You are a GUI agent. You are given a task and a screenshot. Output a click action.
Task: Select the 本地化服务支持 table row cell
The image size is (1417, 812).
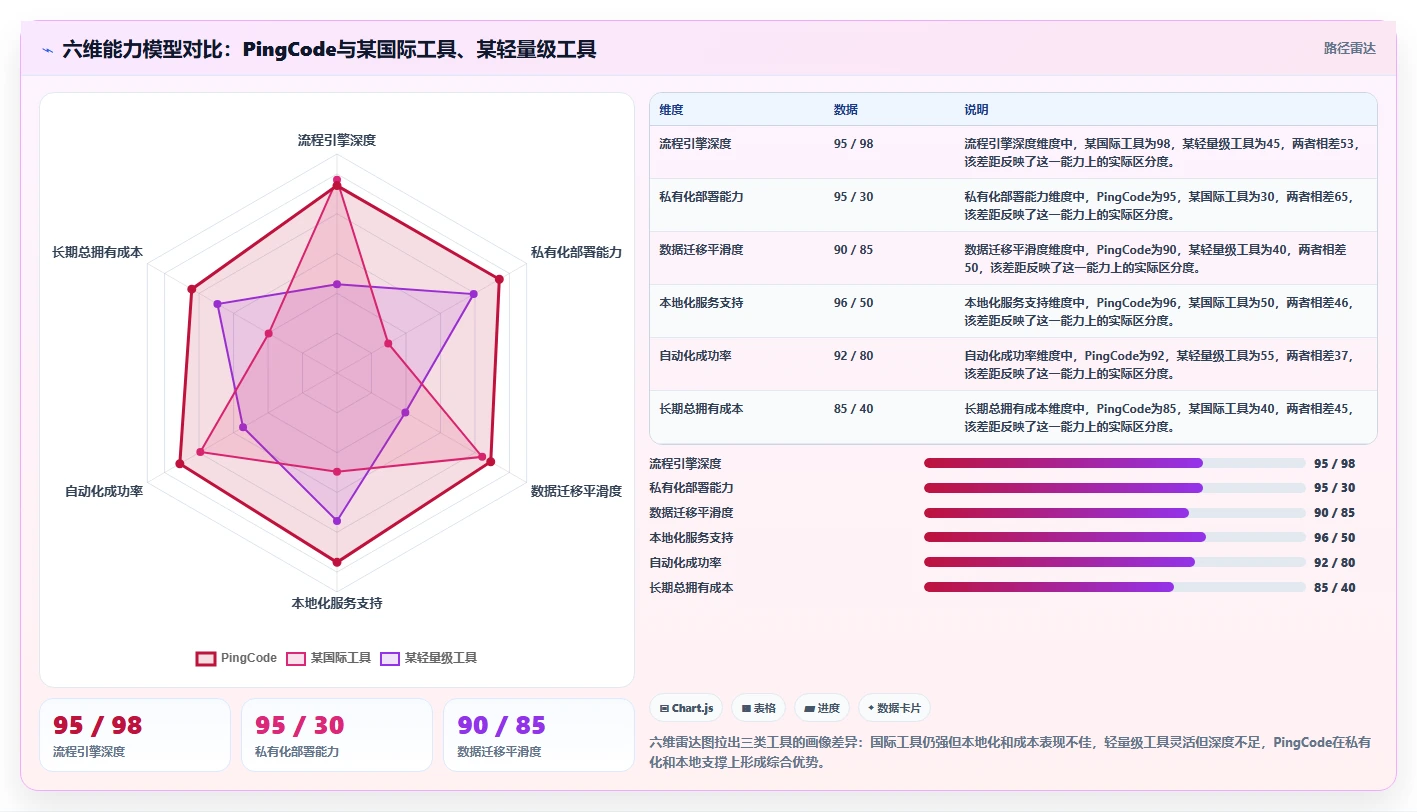701,303
